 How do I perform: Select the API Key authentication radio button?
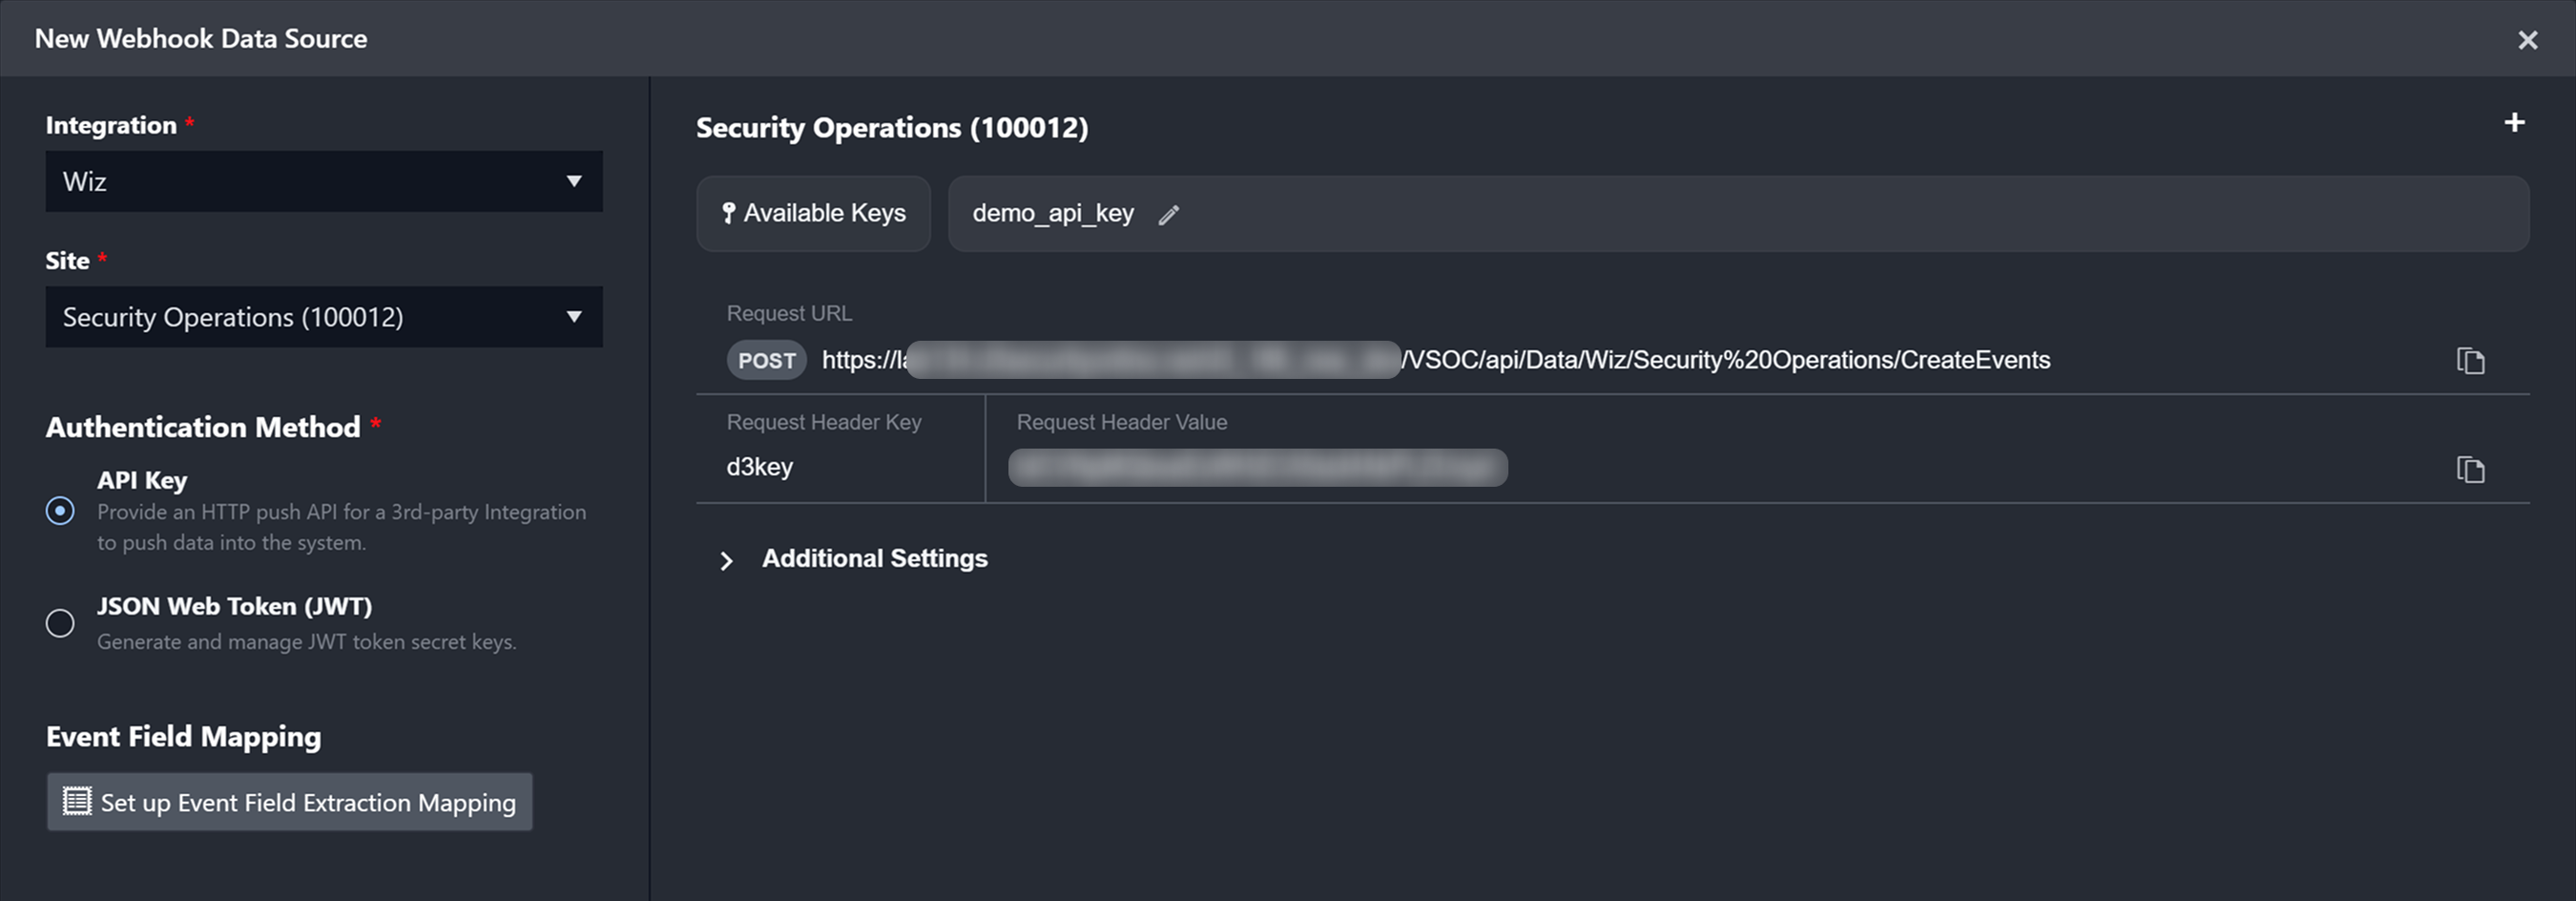pos(60,511)
